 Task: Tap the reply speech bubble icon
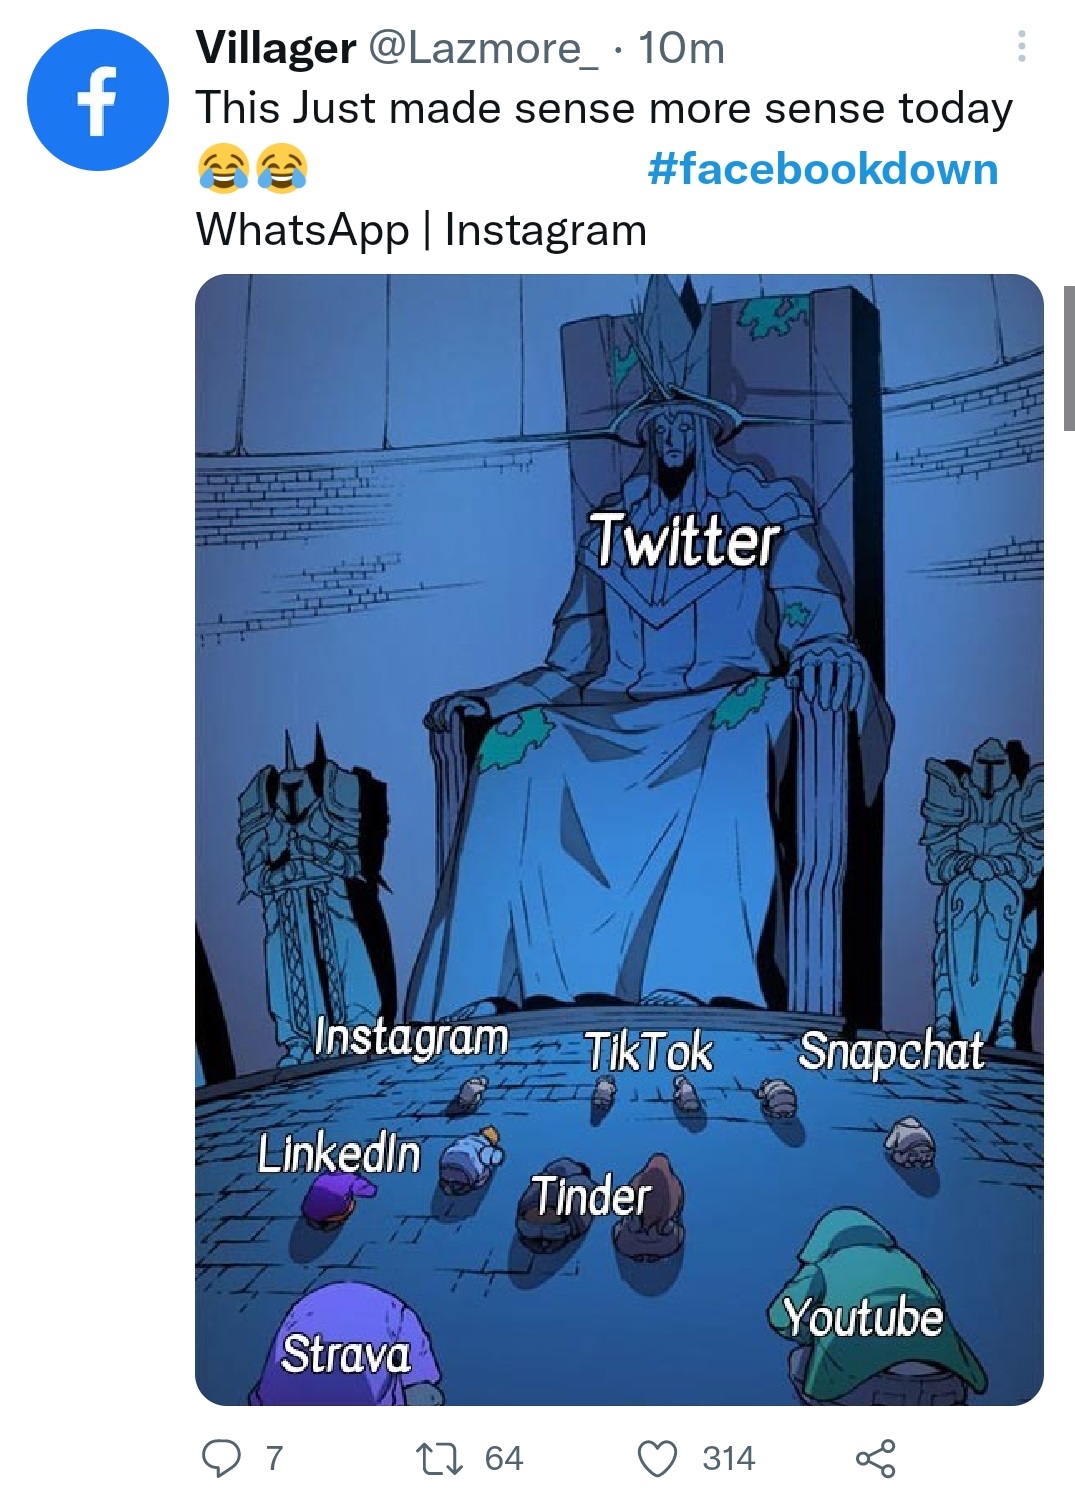pos(221,1458)
